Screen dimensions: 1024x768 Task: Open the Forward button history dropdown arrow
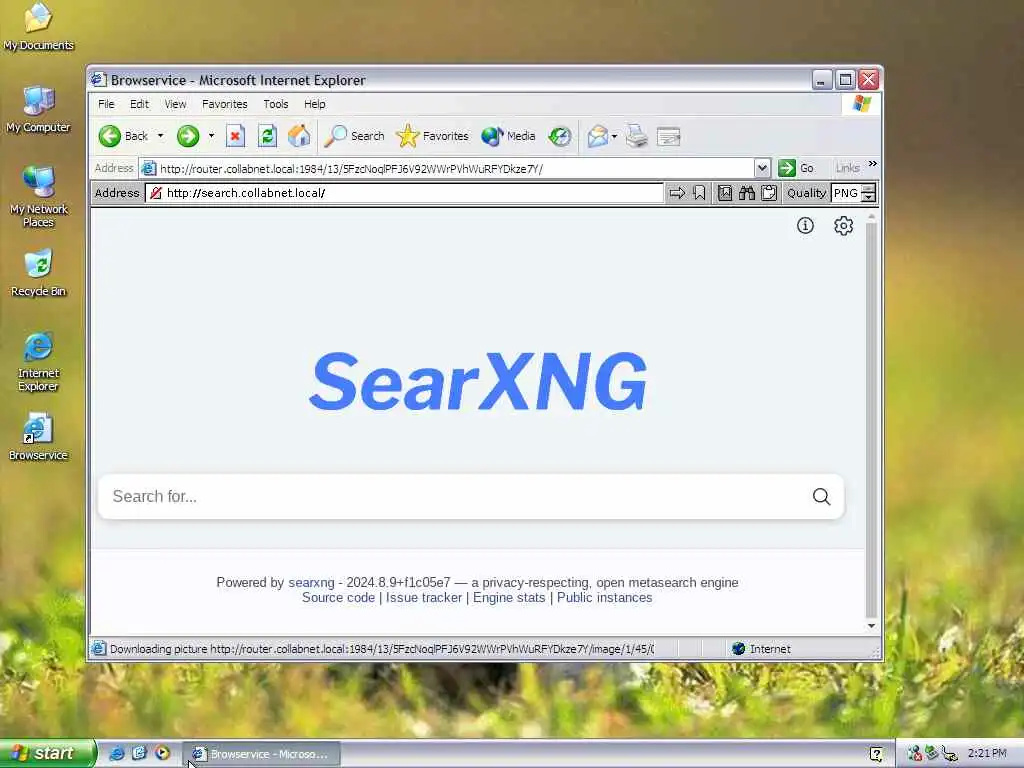pyautogui.click(x=211, y=136)
